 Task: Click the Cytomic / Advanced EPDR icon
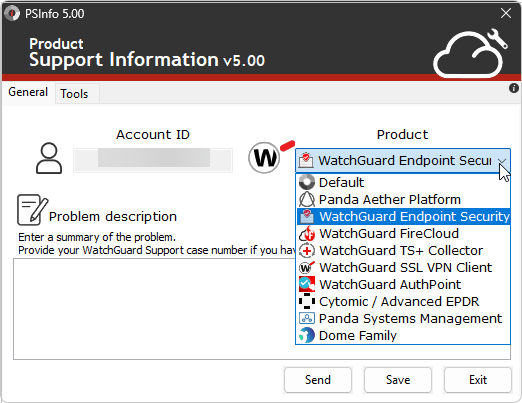point(307,301)
